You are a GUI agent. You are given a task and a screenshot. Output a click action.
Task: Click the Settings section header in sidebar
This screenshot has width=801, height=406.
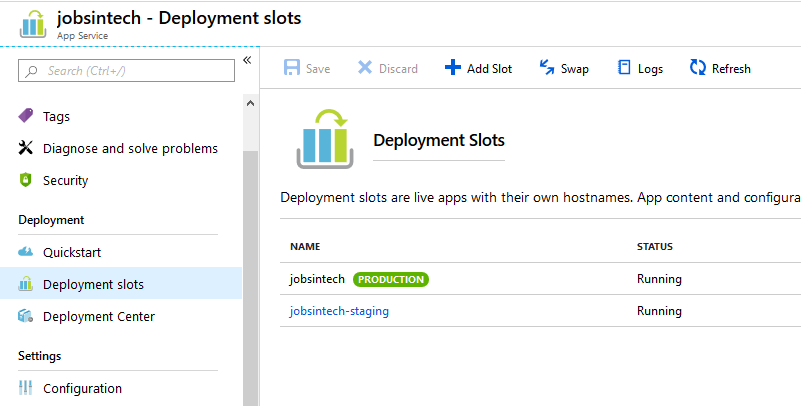[39, 355]
